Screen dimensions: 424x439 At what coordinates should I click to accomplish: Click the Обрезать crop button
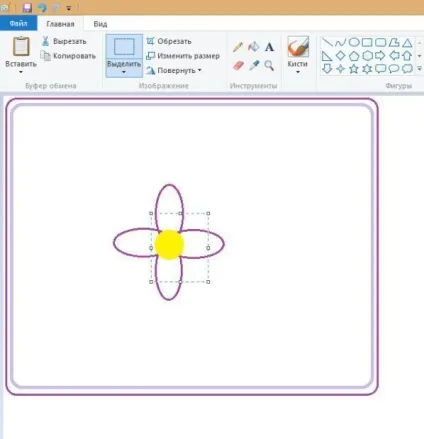(x=169, y=41)
